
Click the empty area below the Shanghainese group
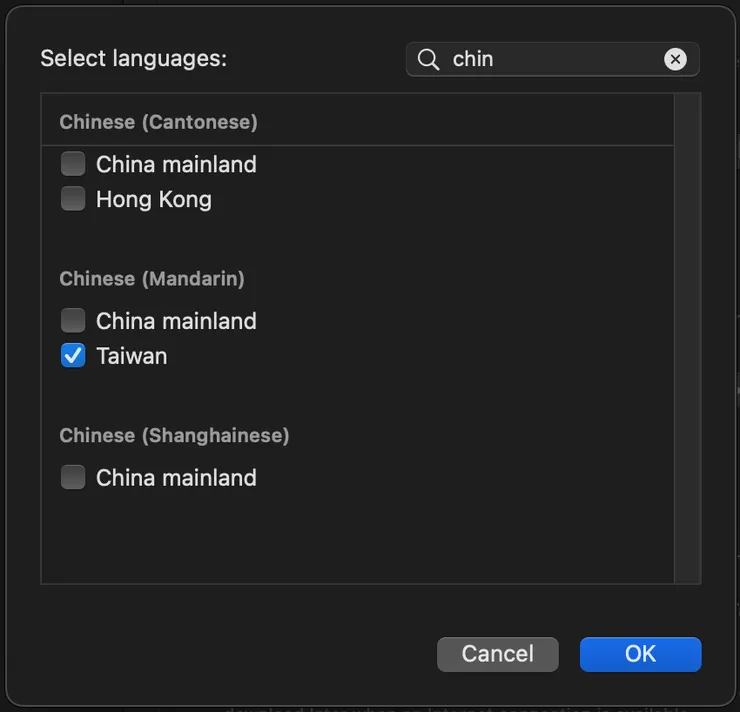pyautogui.click(x=350, y=540)
